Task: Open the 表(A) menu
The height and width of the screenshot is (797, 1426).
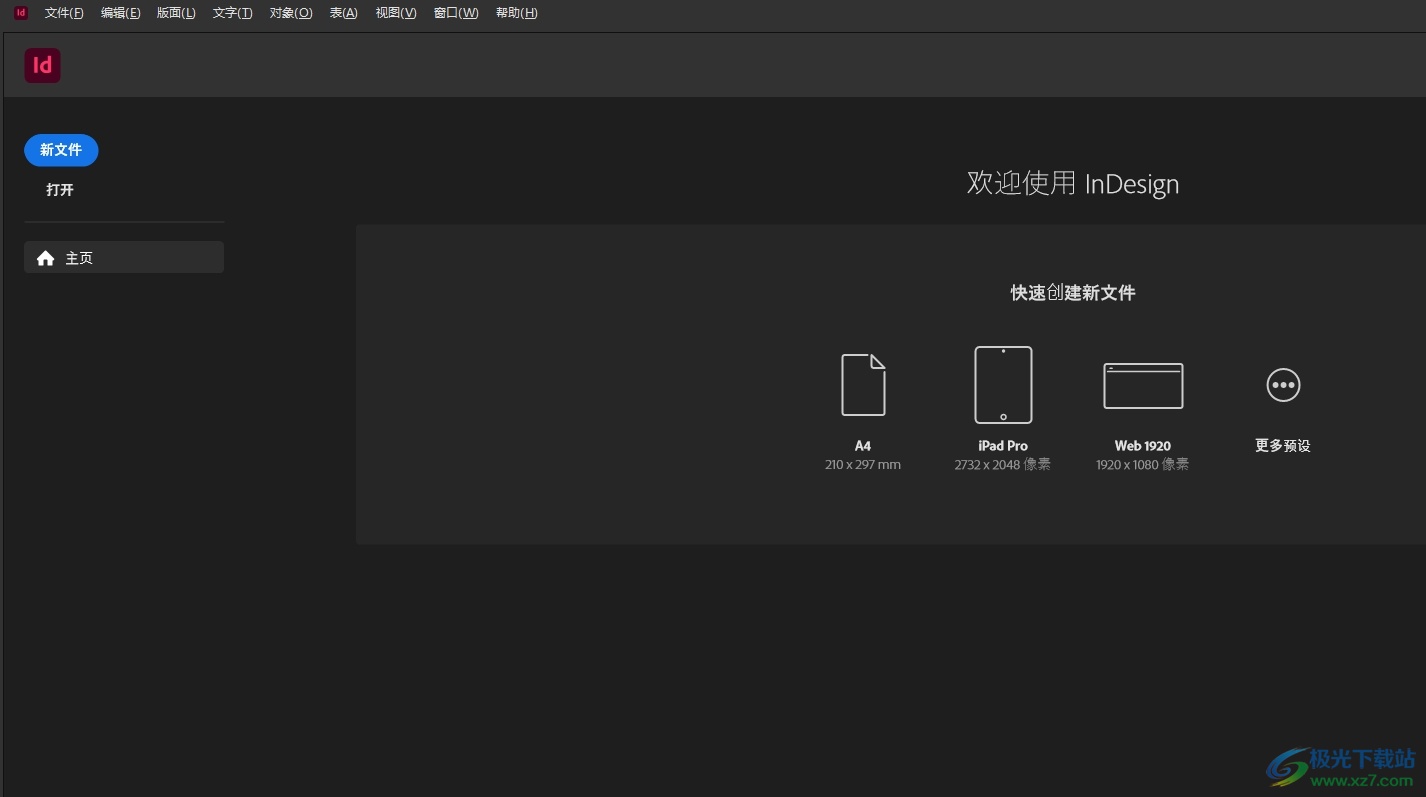Action: pos(344,13)
